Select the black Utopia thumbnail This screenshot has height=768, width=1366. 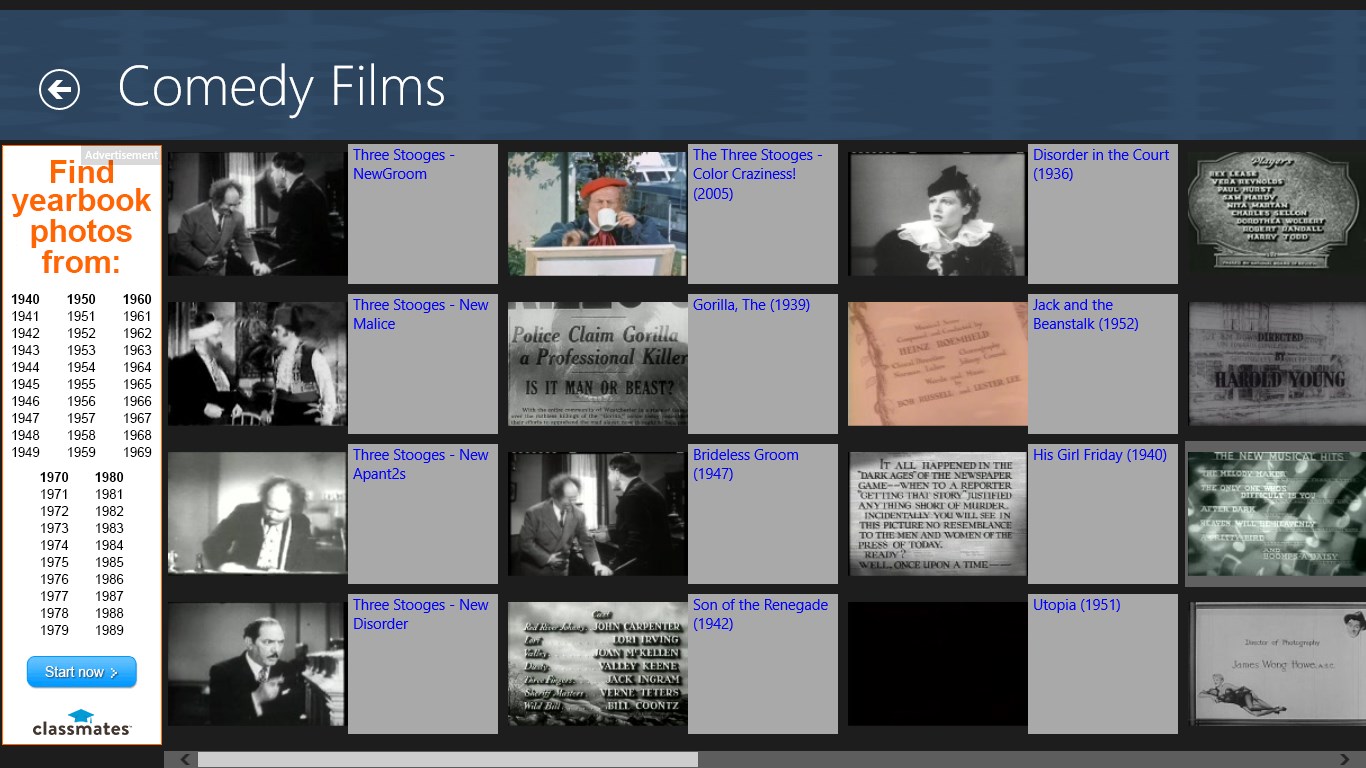coord(937,664)
